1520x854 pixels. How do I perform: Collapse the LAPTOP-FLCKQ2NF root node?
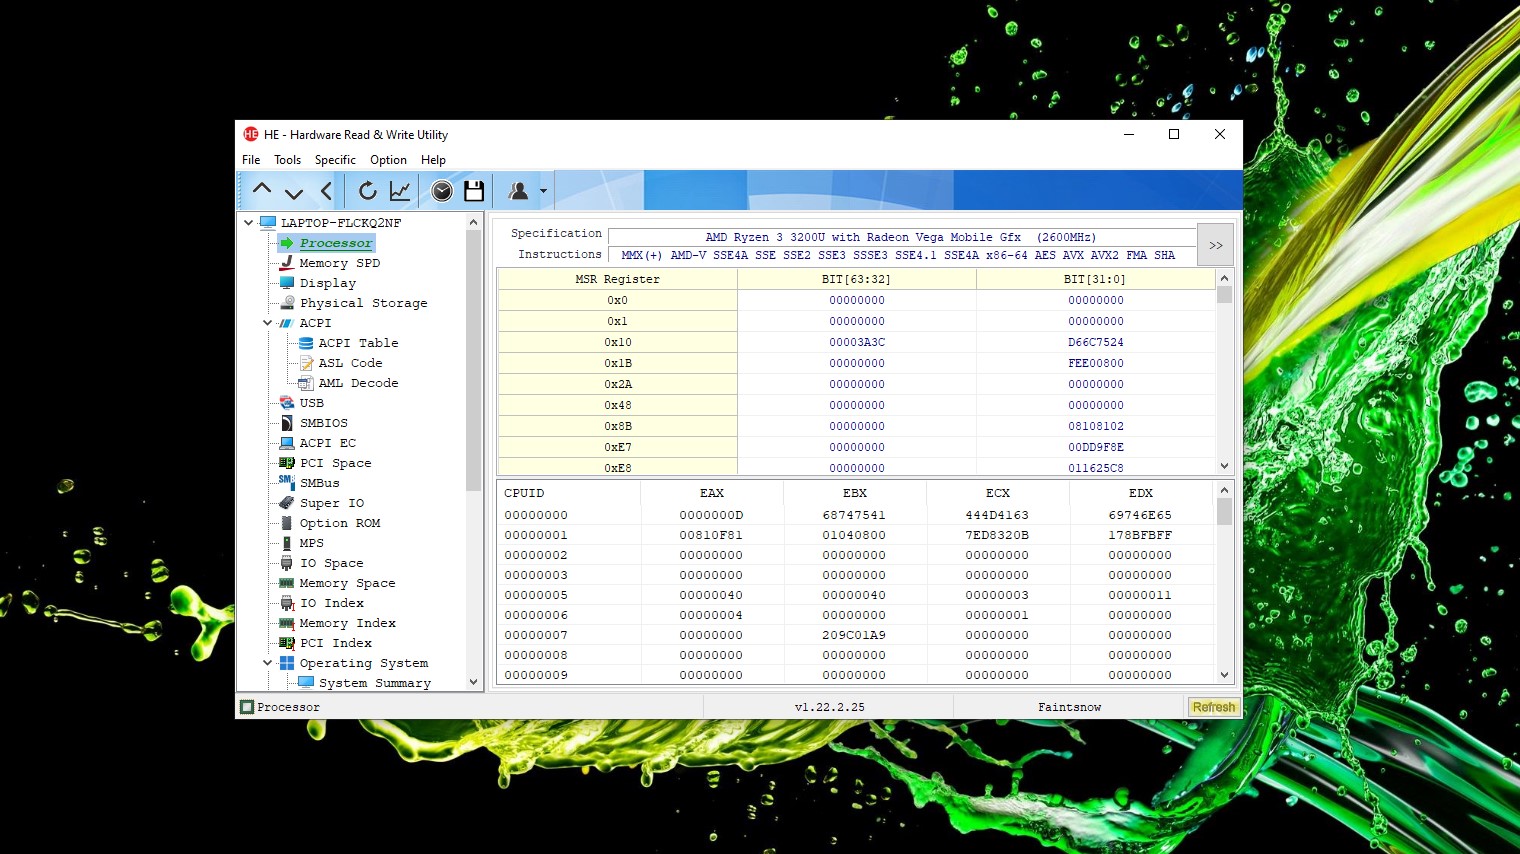coord(249,223)
